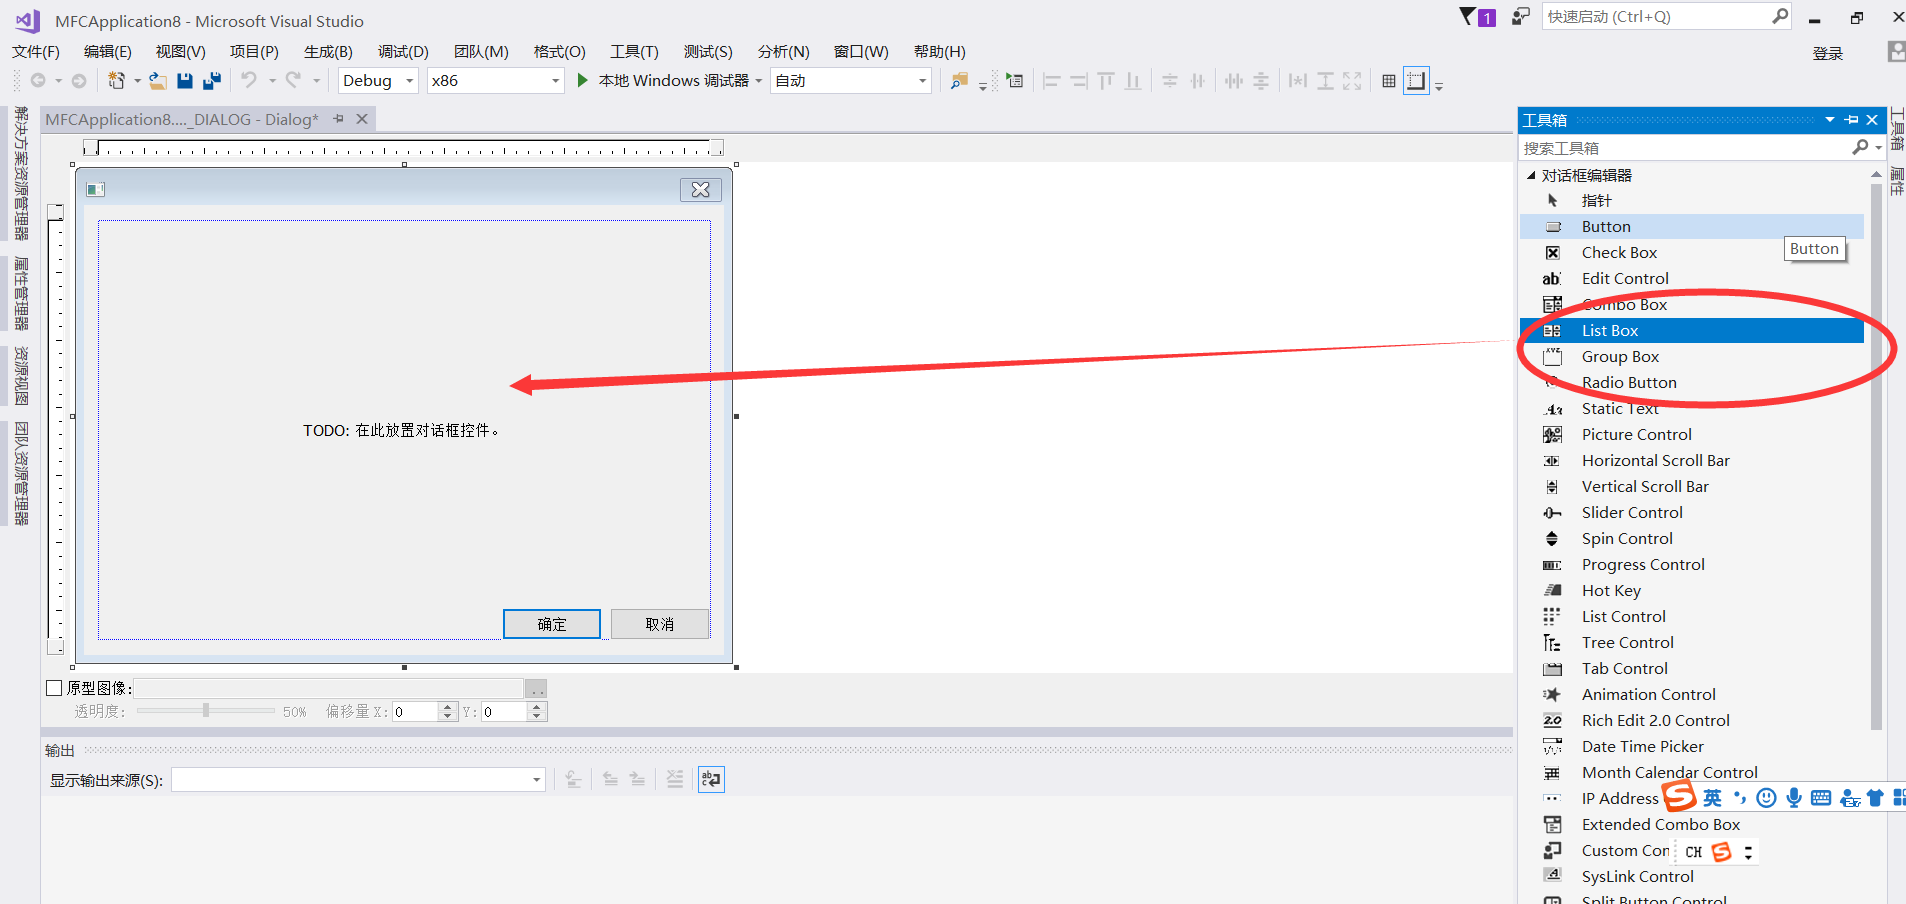Click the prototype image browse (..) button
The height and width of the screenshot is (904, 1906).
(x=537, y=689)
